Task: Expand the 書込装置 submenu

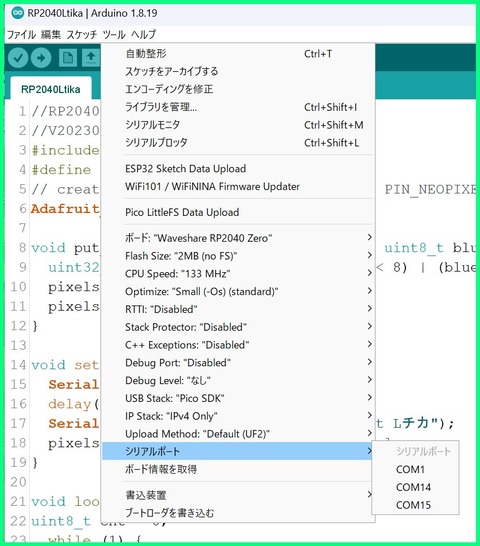Action: tap(238, 495)
